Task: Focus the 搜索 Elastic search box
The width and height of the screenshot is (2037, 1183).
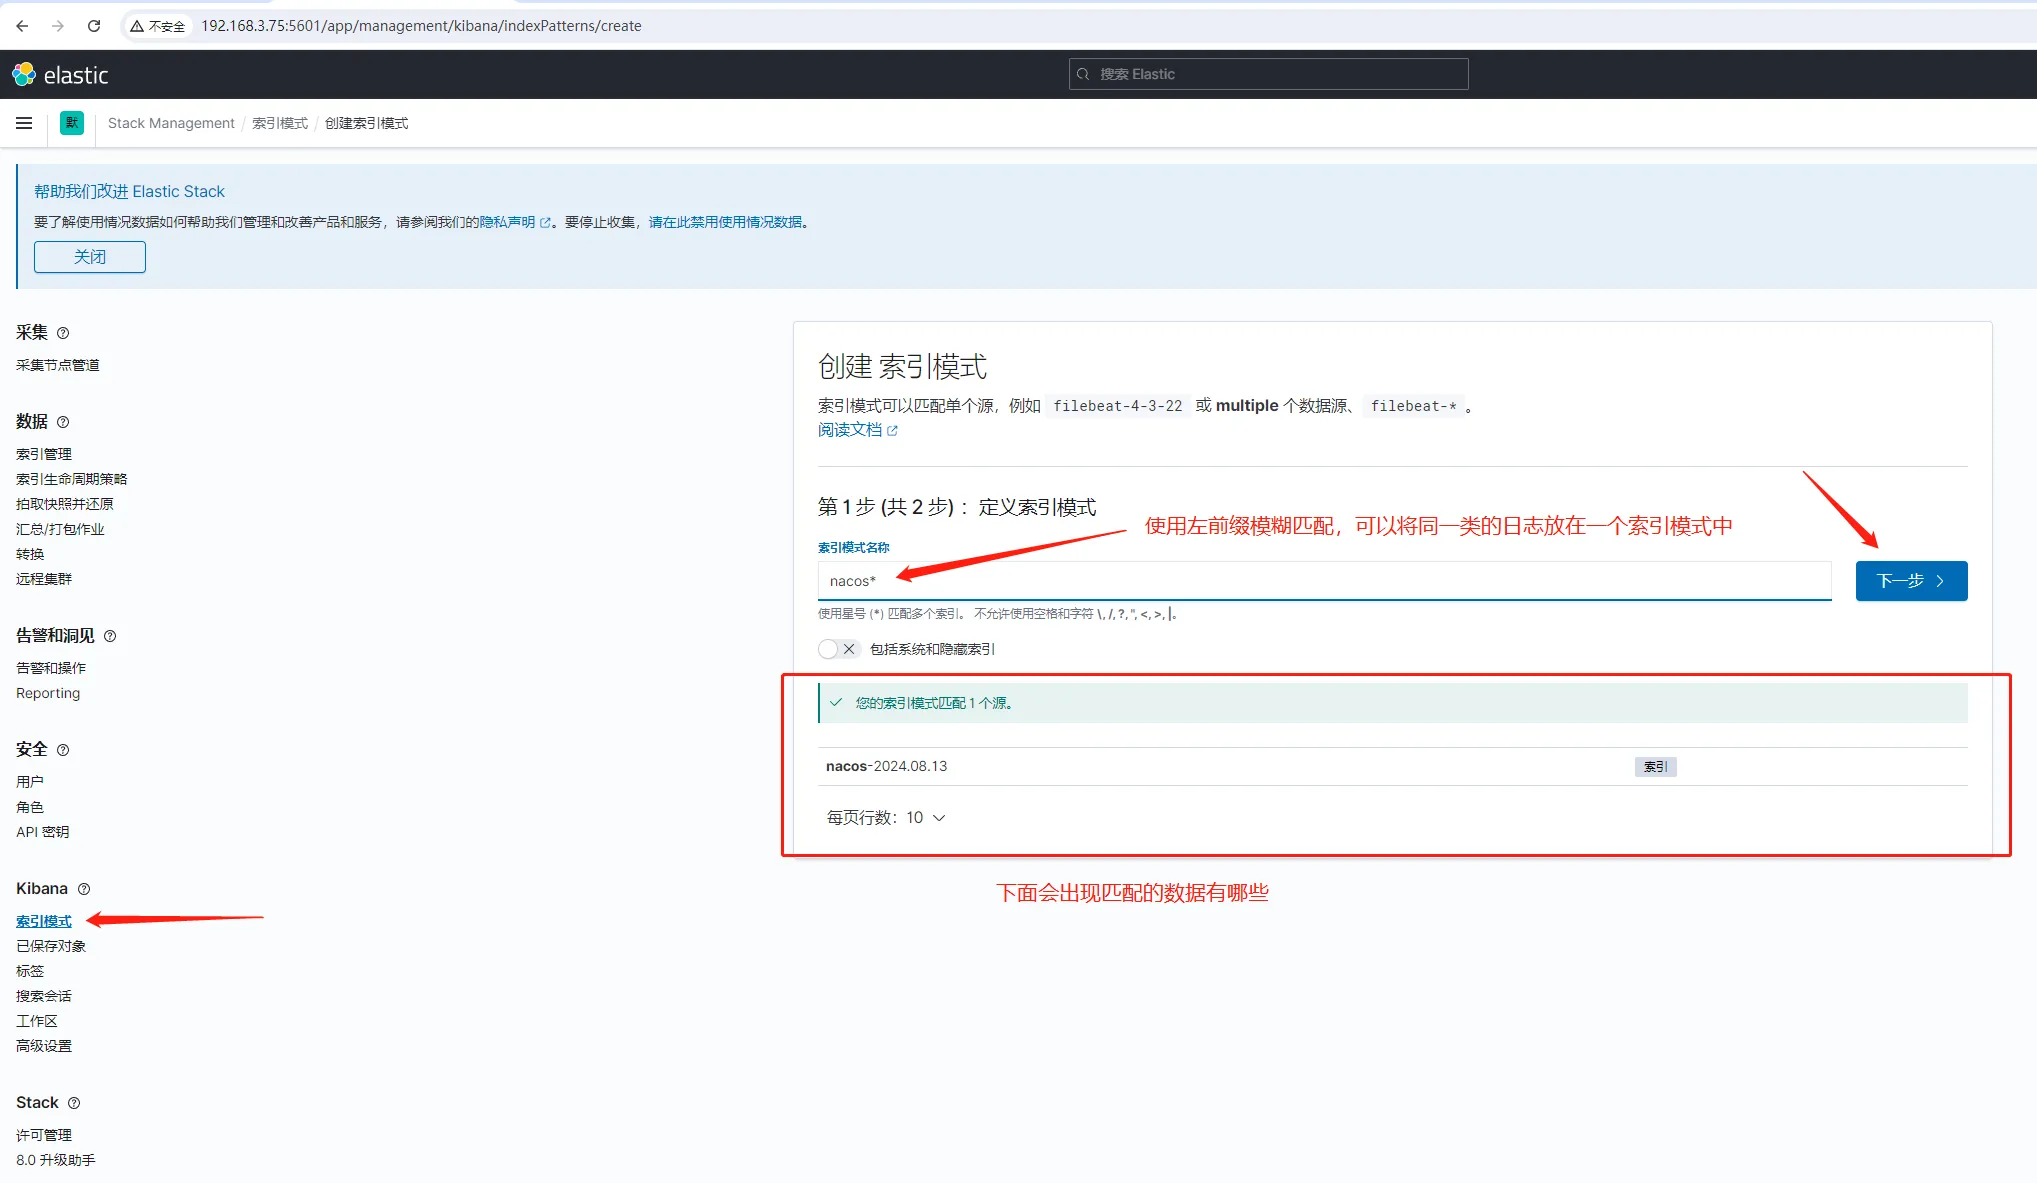Action: tap(1268, 74)
